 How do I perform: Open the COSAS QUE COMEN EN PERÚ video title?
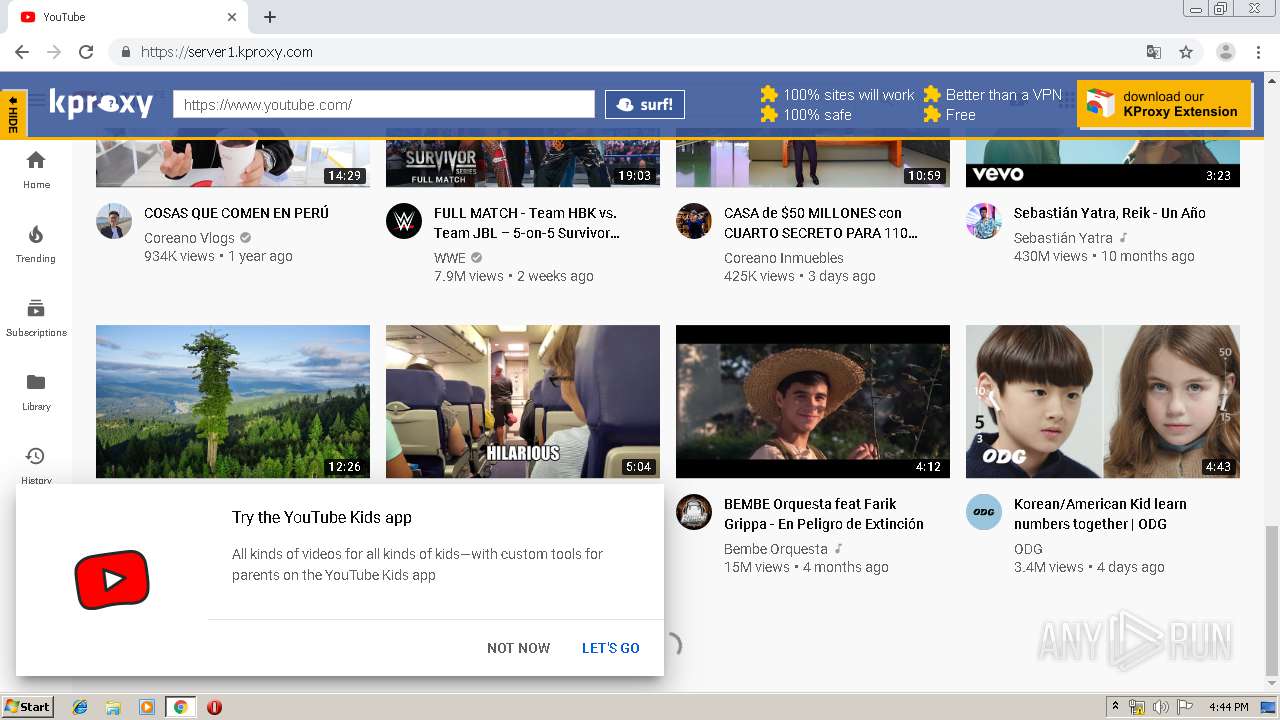pos(236,213)
